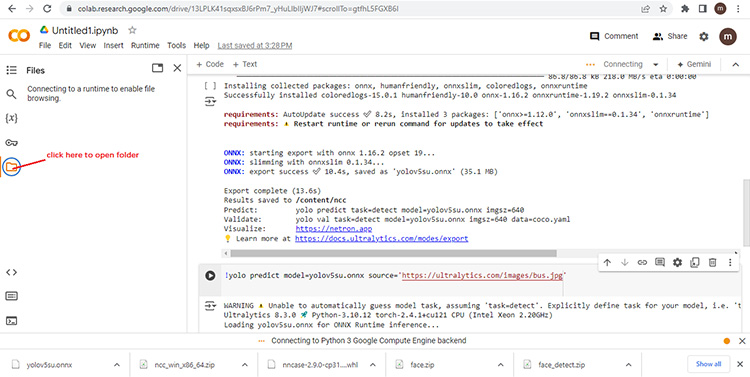Mirror cell in tab icon
The image size is (750, 377).
click(695, 262)
